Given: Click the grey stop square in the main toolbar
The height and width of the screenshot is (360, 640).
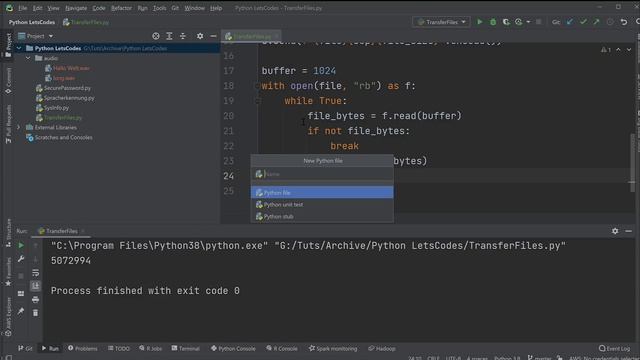Looking at the screenshot, I should [x=538, y=22].
